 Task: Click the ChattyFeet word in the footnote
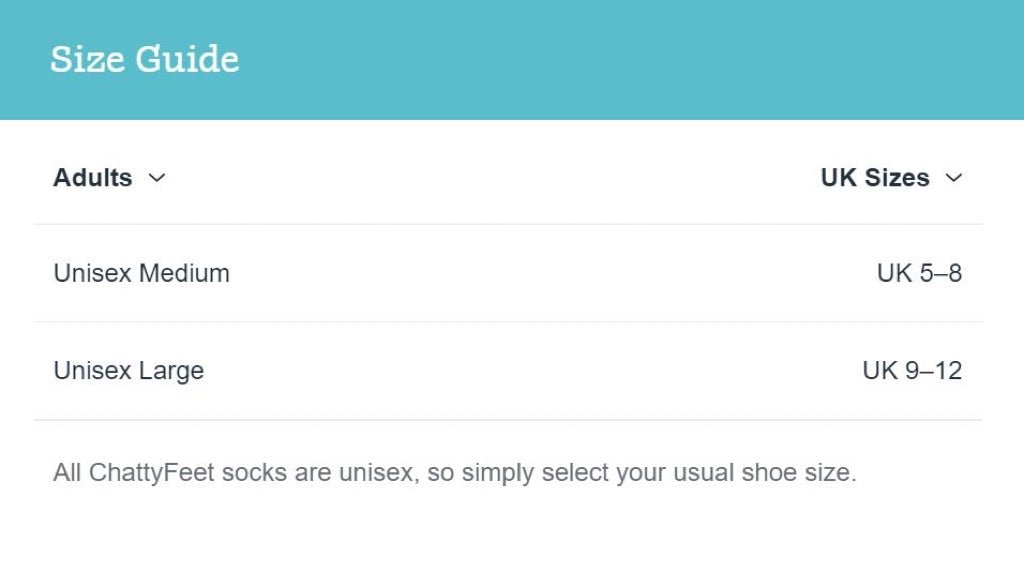click(152, 472)
